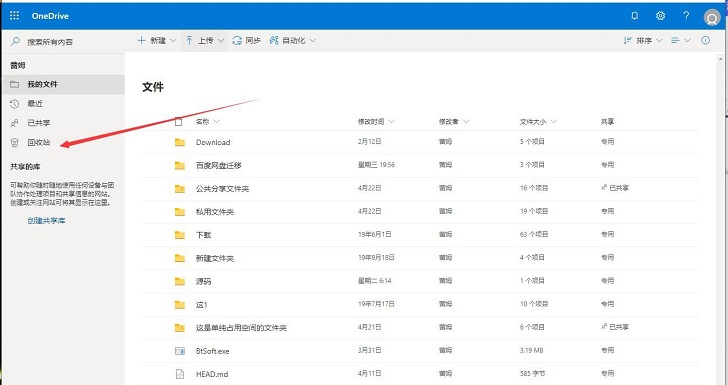Viewport: 728px width, 385px height.
Task: Open the account avatar menu
Action: [712, 18]
